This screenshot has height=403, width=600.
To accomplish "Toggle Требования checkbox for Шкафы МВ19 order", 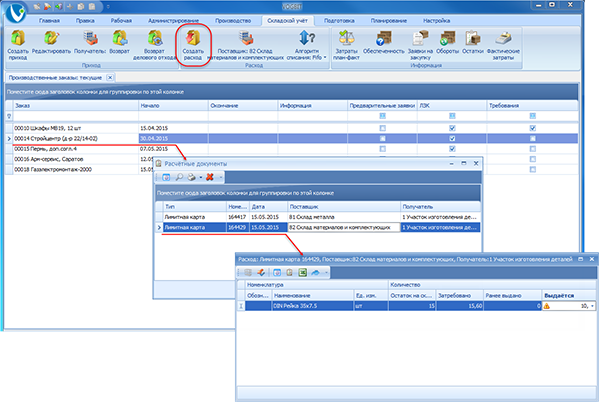I will pos(533,128).
